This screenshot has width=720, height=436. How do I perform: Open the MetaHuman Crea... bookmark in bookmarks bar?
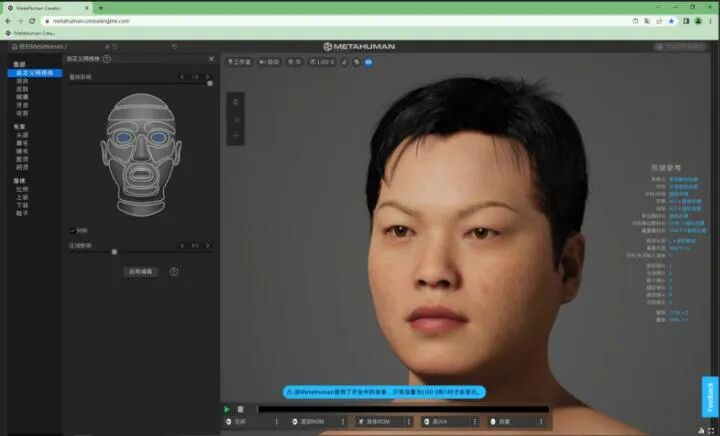pyautogui.click(x=31, y=33)
